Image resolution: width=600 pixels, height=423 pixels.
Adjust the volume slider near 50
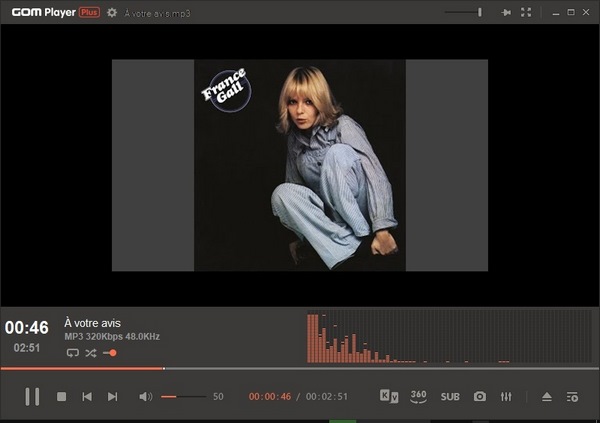(183, 397)
